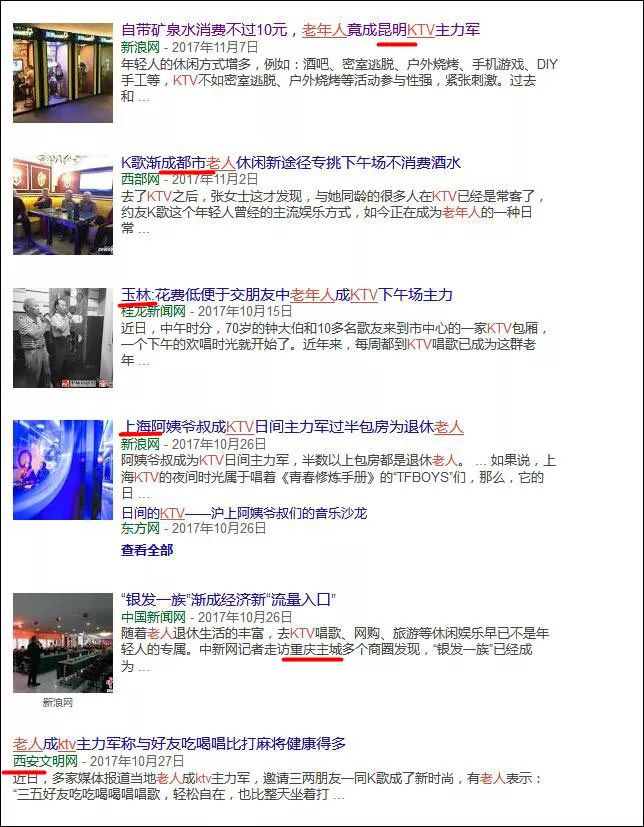Visit 新浪网 source under the Shanghai headline
Viewport: 644px width, 827px height.
point(140,444)
